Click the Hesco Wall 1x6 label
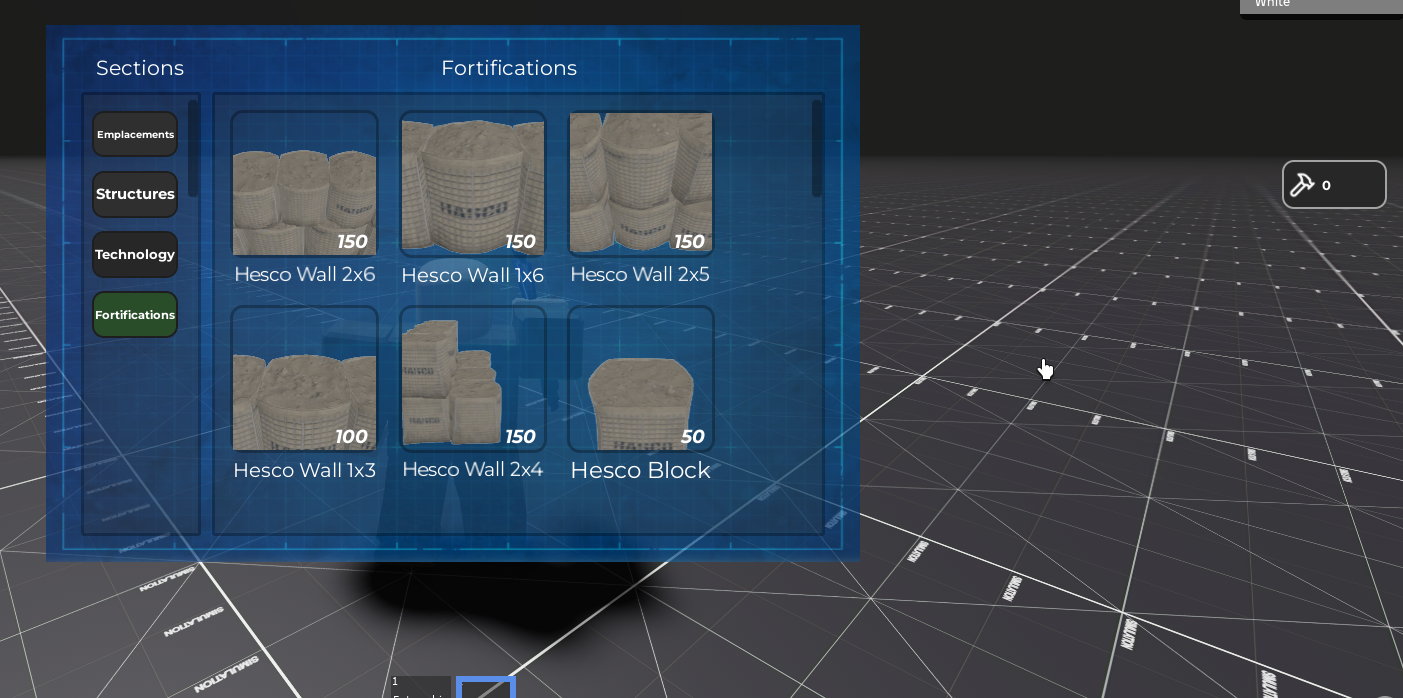Screen dimensions: 1403x698 click(473, 275)
